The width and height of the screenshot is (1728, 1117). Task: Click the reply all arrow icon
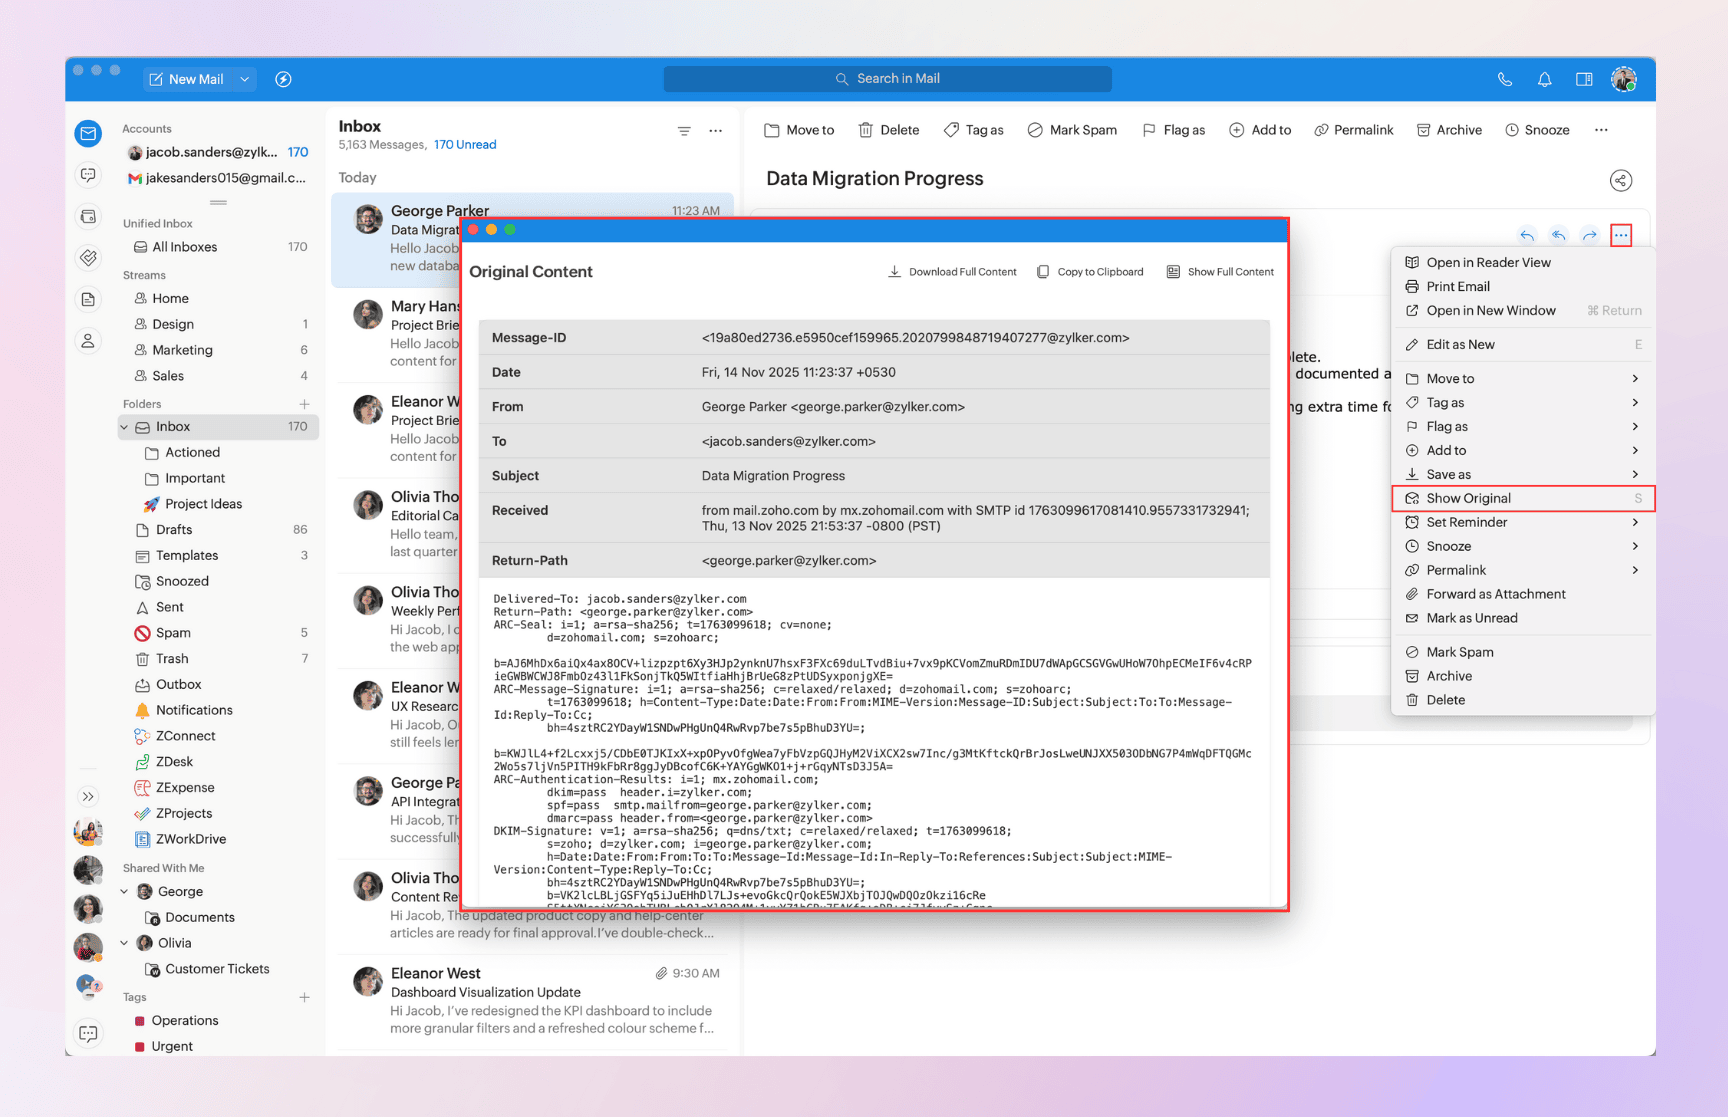pos(1558,236)
